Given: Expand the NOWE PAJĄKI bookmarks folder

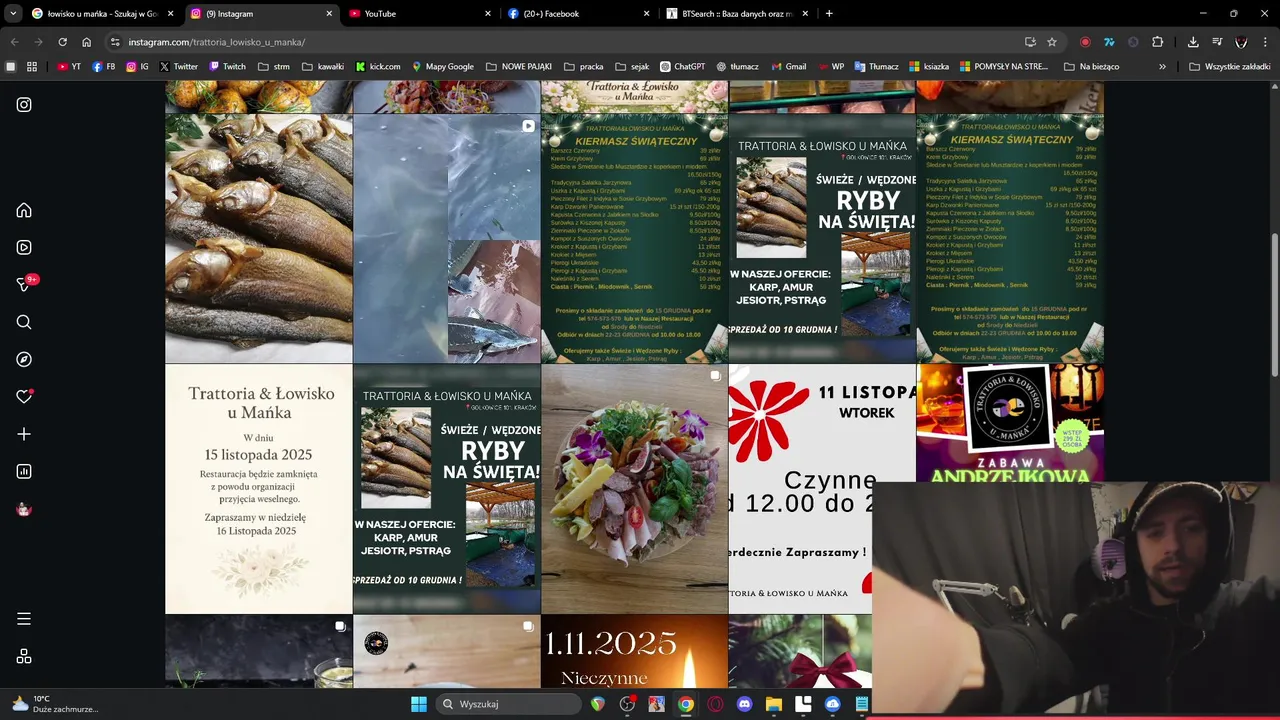Looking at the screenshot, I should [x=519, y=67].
